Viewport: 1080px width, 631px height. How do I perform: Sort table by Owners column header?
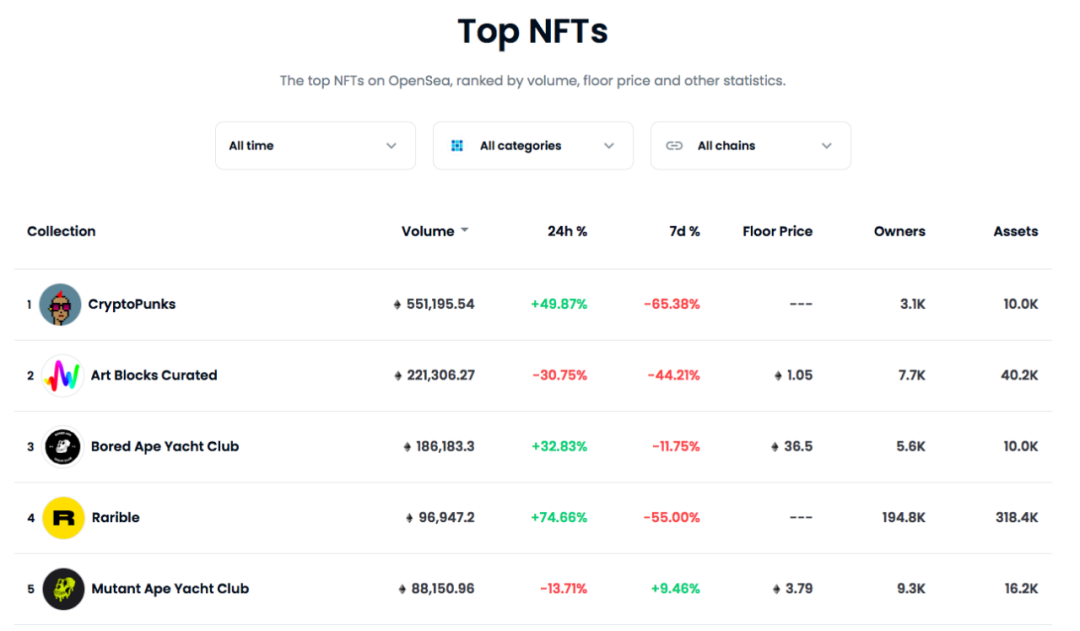900,231
